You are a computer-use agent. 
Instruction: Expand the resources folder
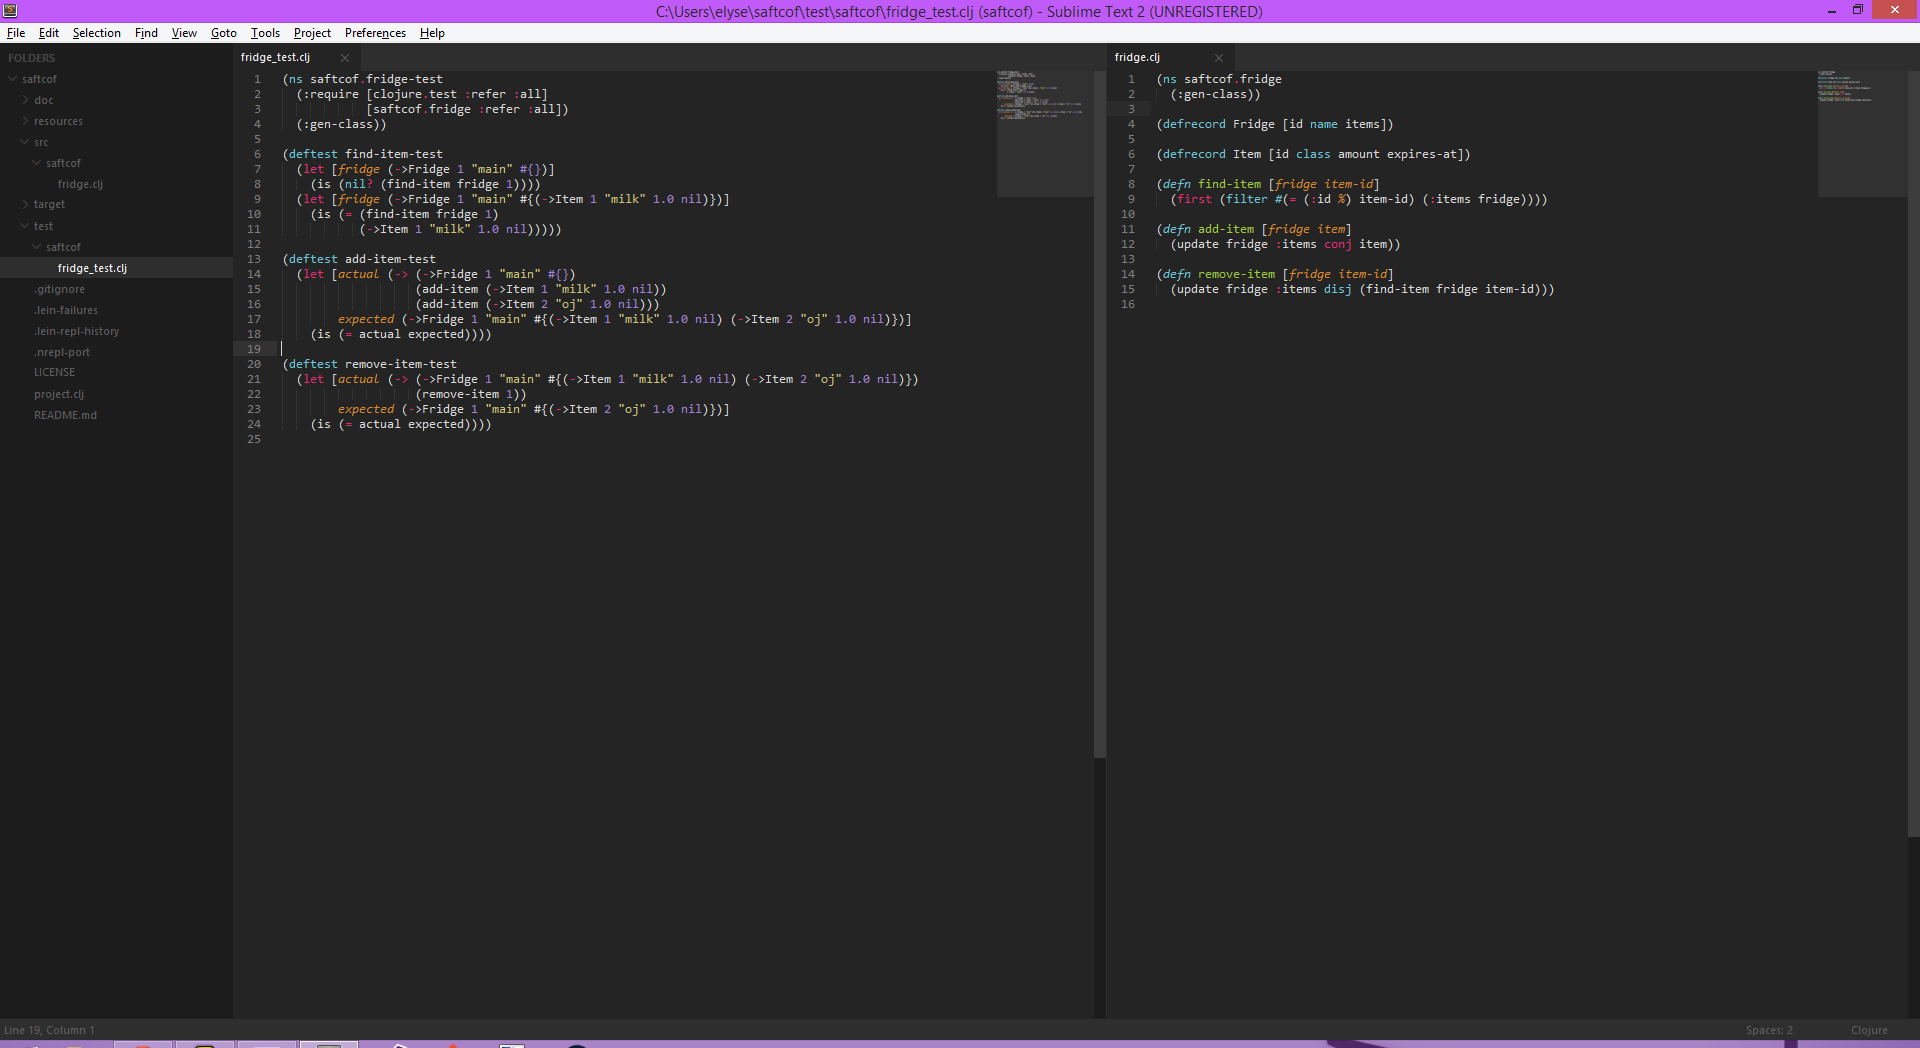click(25, 121)
